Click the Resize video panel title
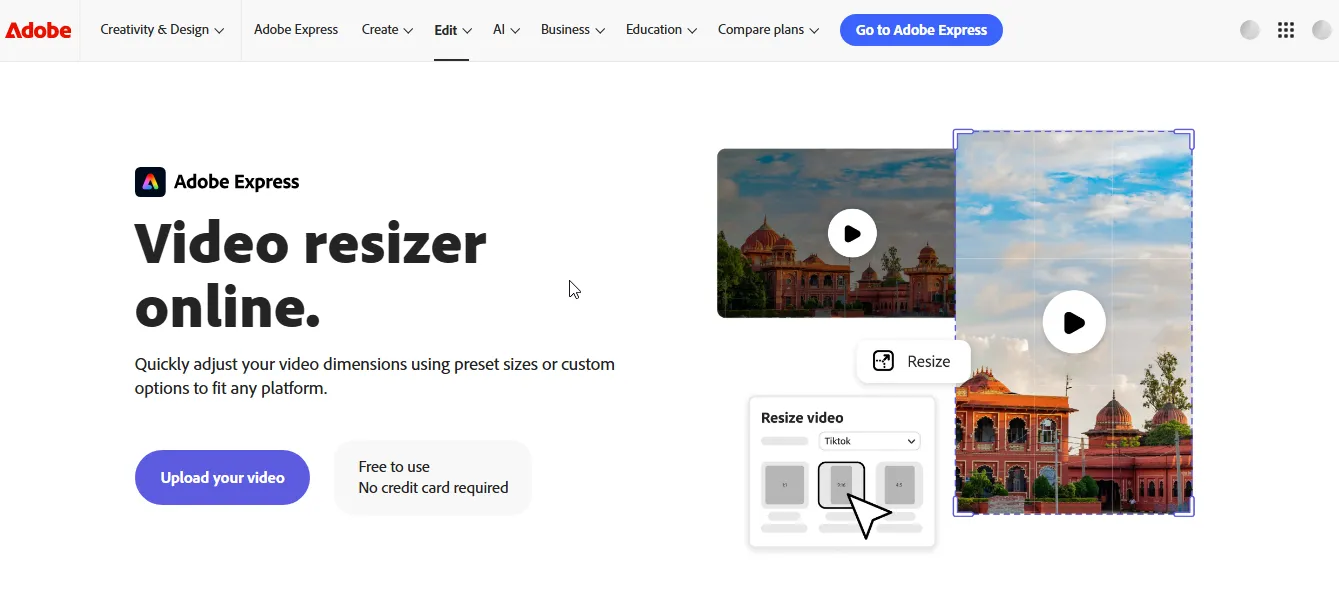This screenshot has height=601, width=1339. (802, 418)
